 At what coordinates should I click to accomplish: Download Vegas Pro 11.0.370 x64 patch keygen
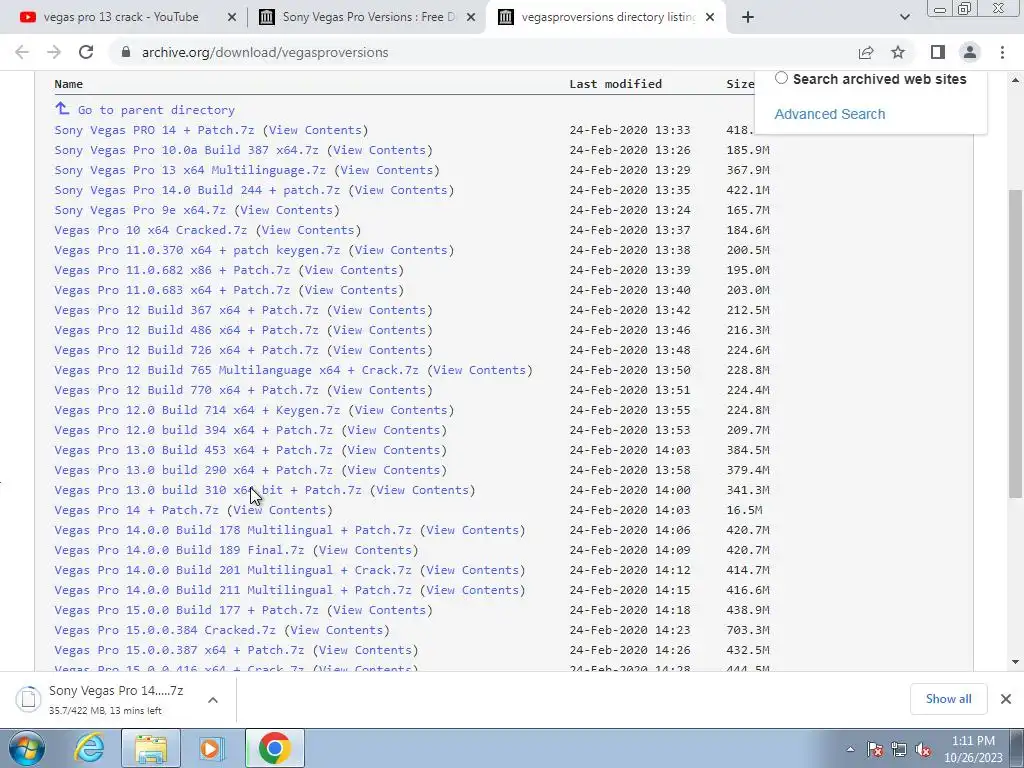197,250
